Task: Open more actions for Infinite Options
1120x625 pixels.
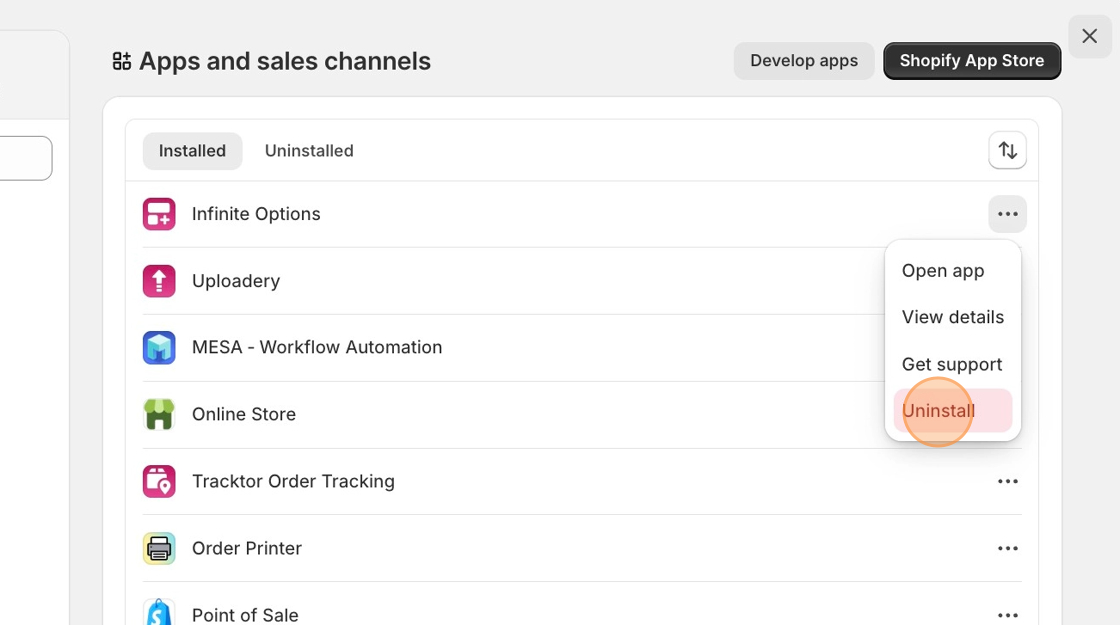Action: [1007, 214]
